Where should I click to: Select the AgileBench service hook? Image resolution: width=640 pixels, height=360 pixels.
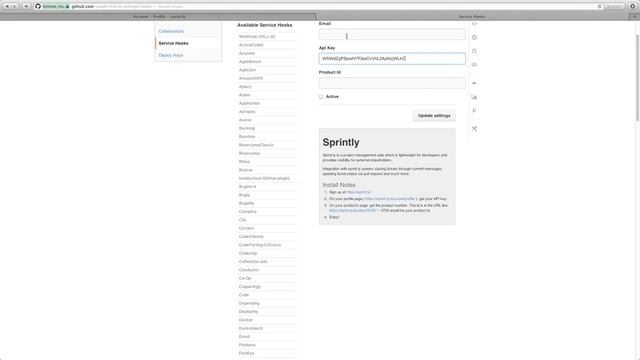tap(250, 62)
